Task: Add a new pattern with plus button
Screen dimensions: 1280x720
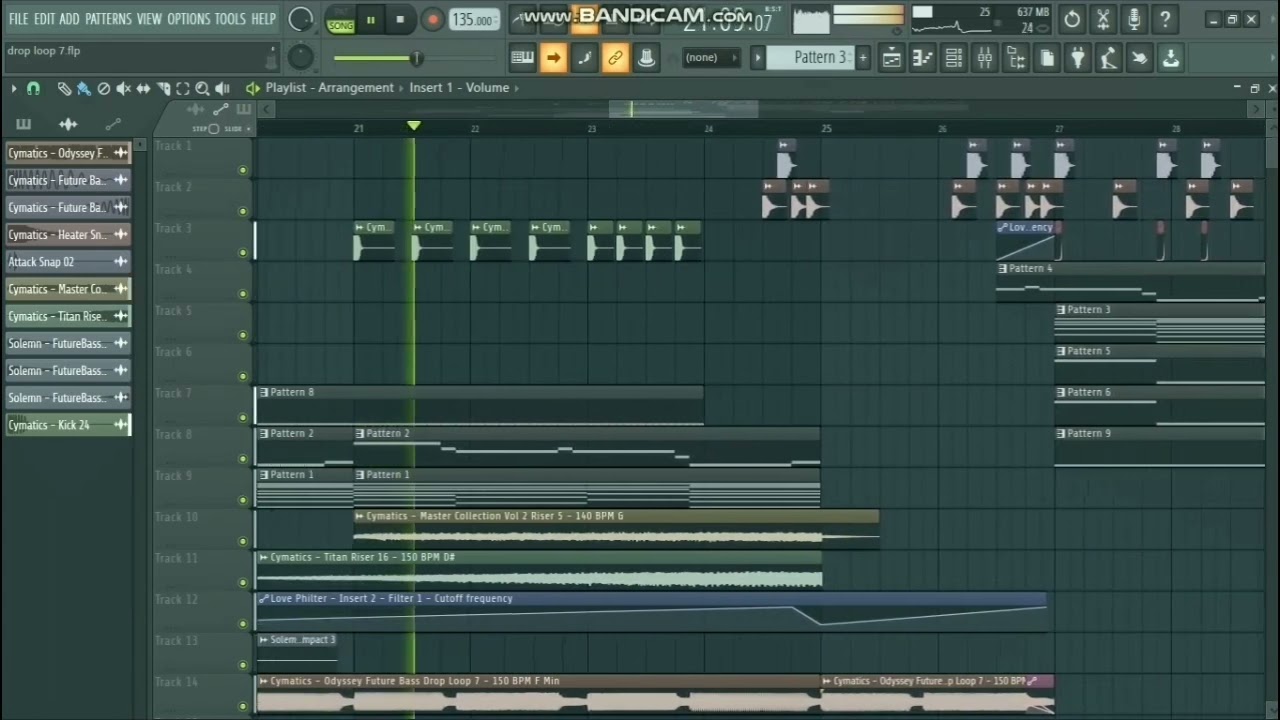Action: point(863,58)
